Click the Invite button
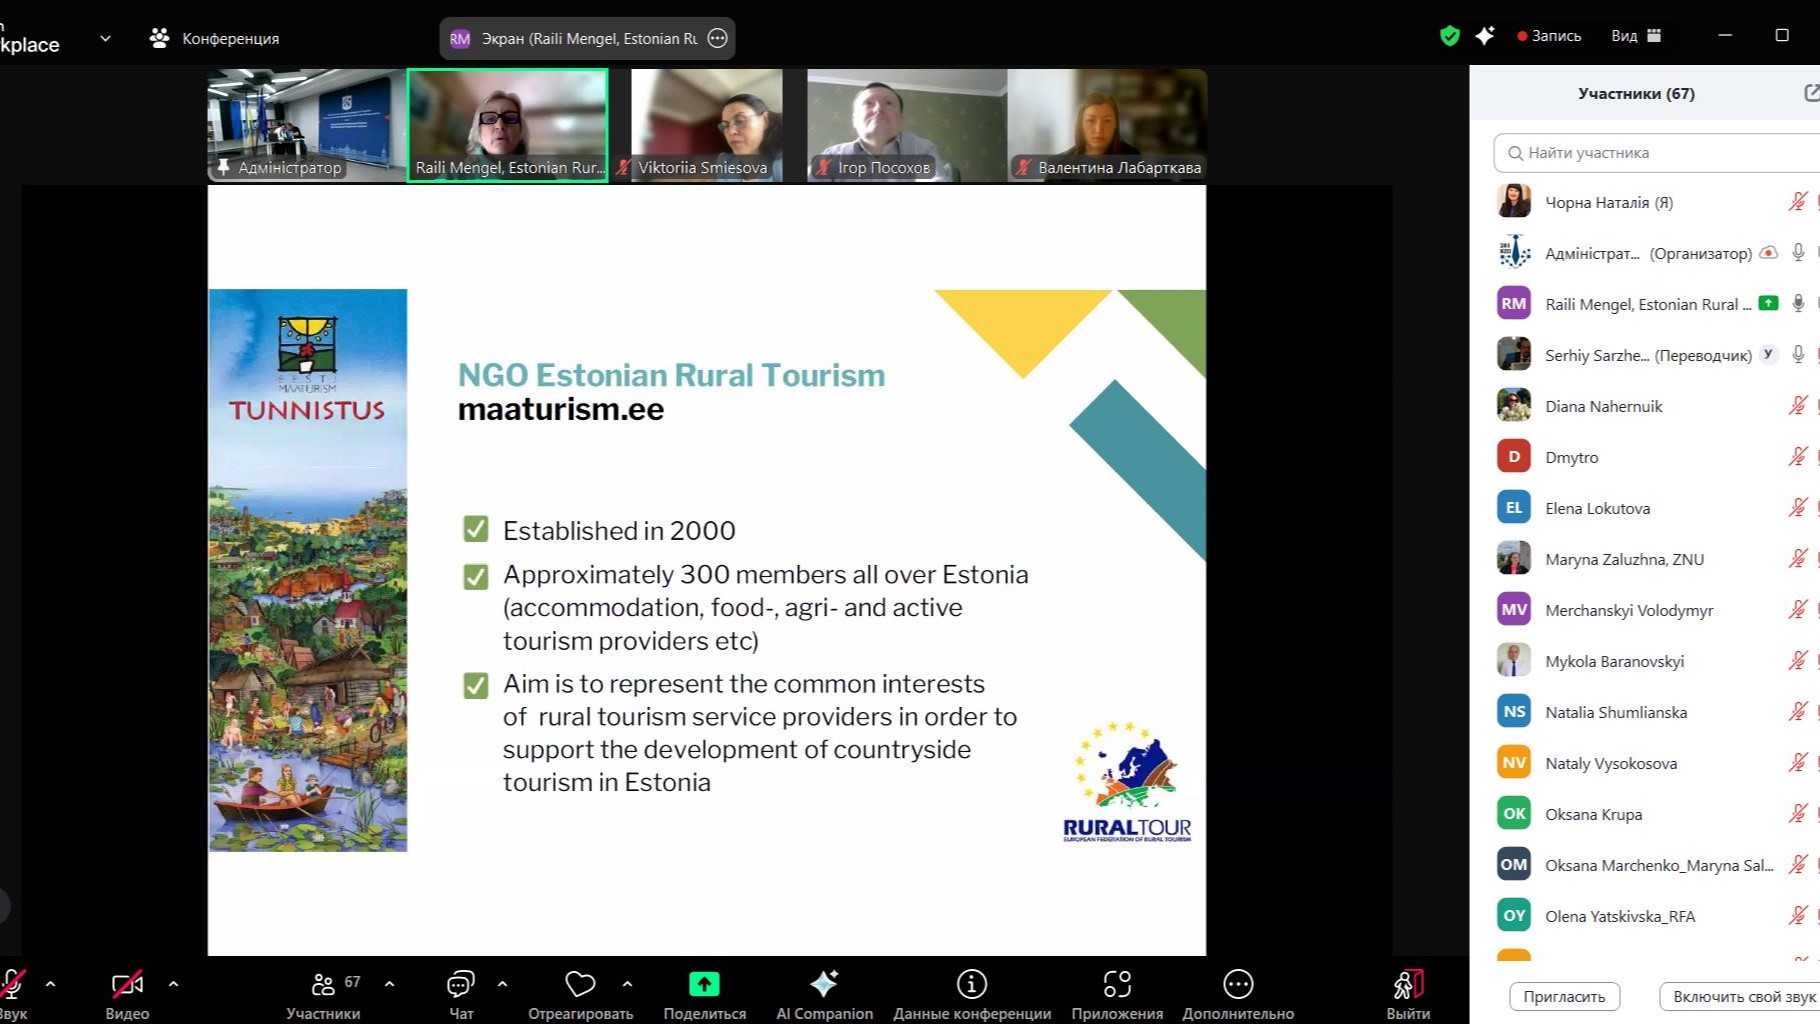The width and height of the screenshot is (1820, 1024). (x=1564, y=996)
